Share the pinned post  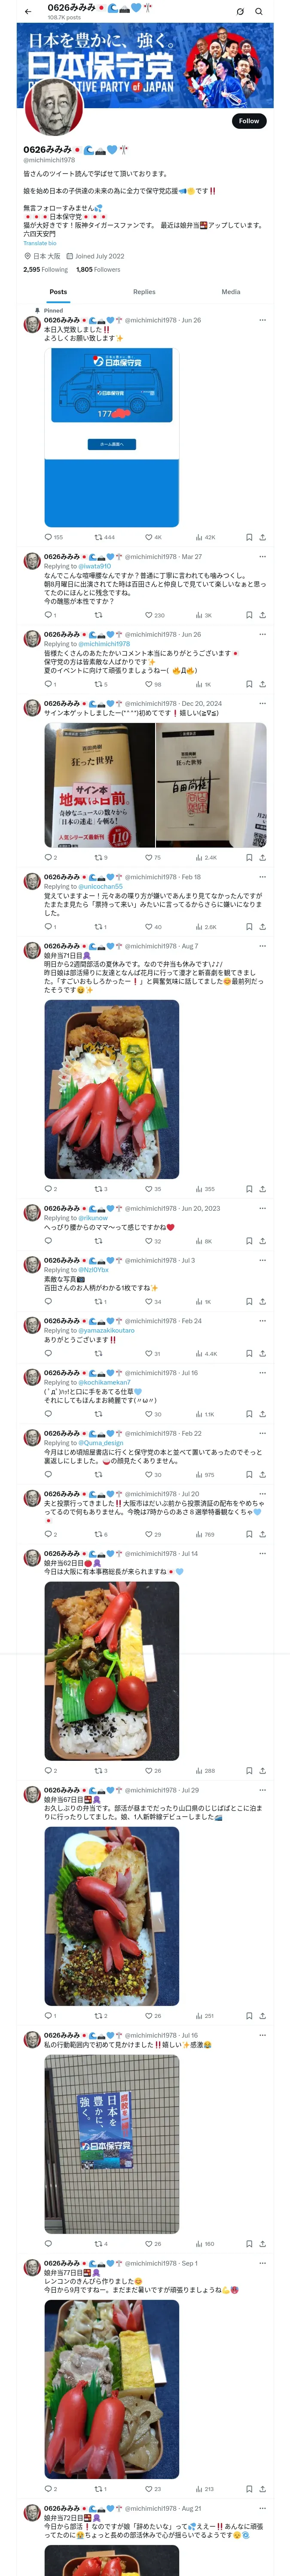click(x=262, y=537)
